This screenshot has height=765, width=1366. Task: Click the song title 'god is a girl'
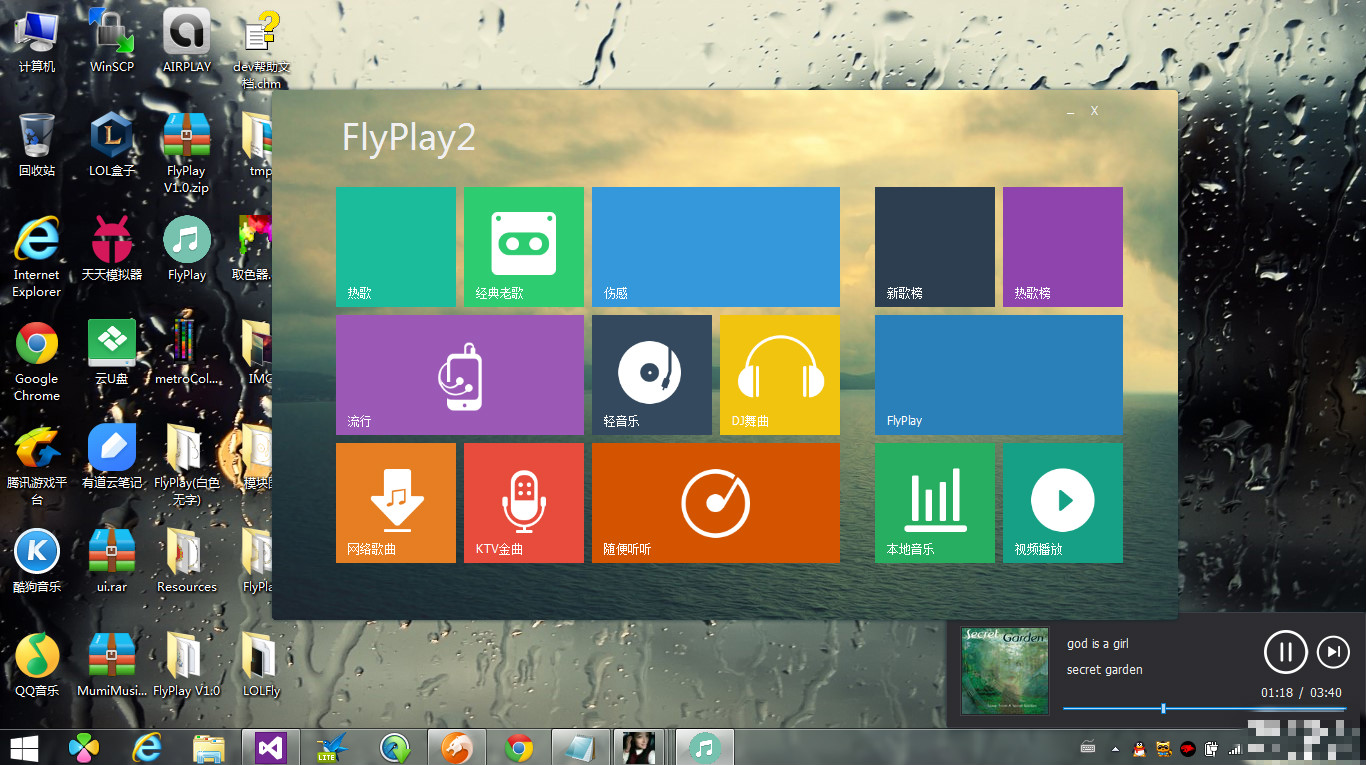coord(1098,644)
